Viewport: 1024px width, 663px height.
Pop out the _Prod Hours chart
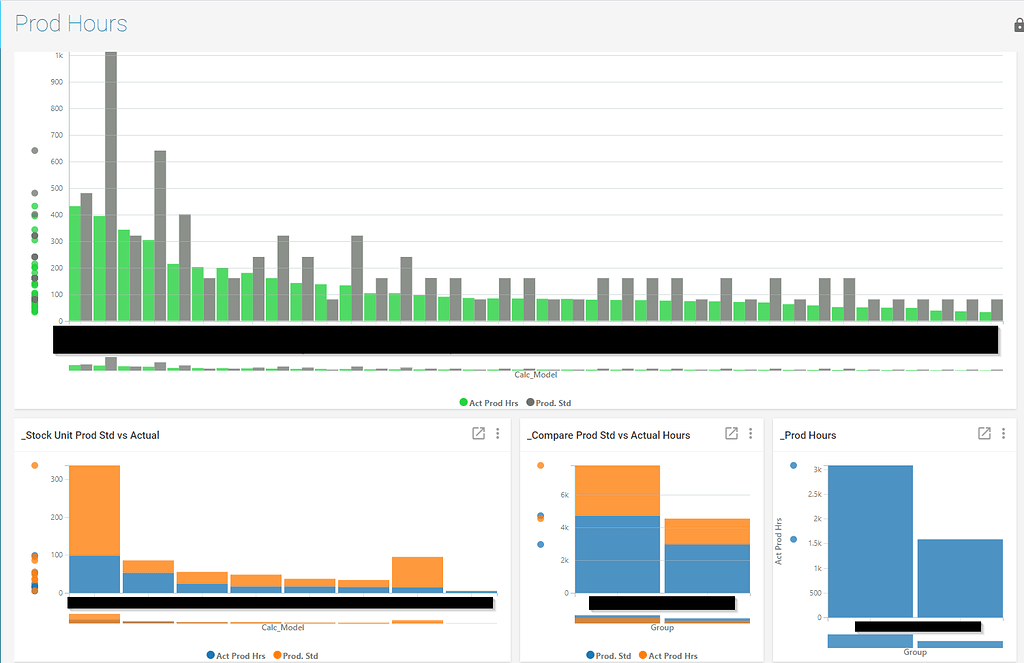pos(984,434)
